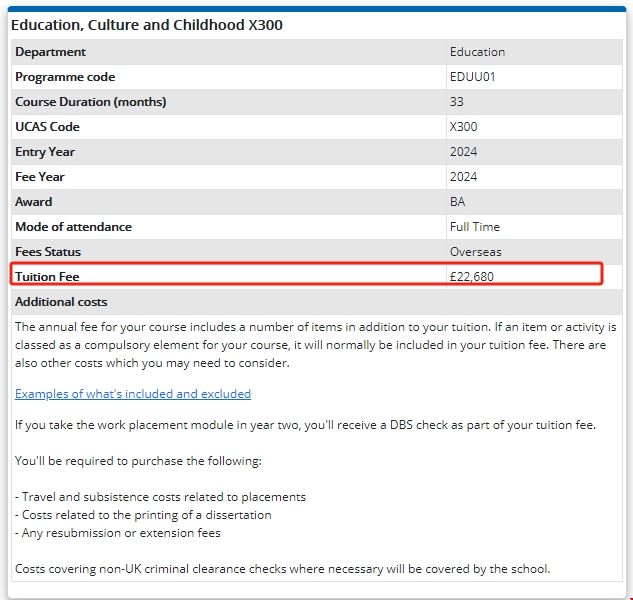Click the 'Education, Culture and Childhood X300' heading
The image size is (633, 600).
(146, 24)
